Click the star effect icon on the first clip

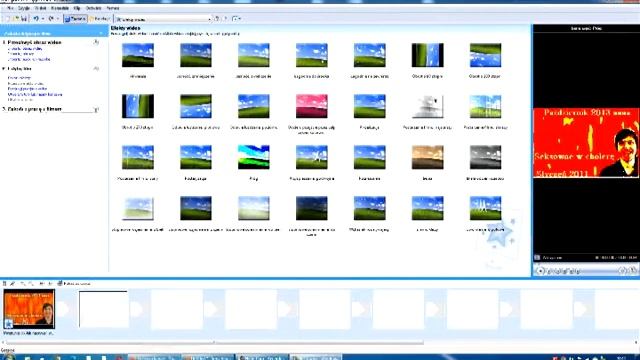(x=8, y=324)
